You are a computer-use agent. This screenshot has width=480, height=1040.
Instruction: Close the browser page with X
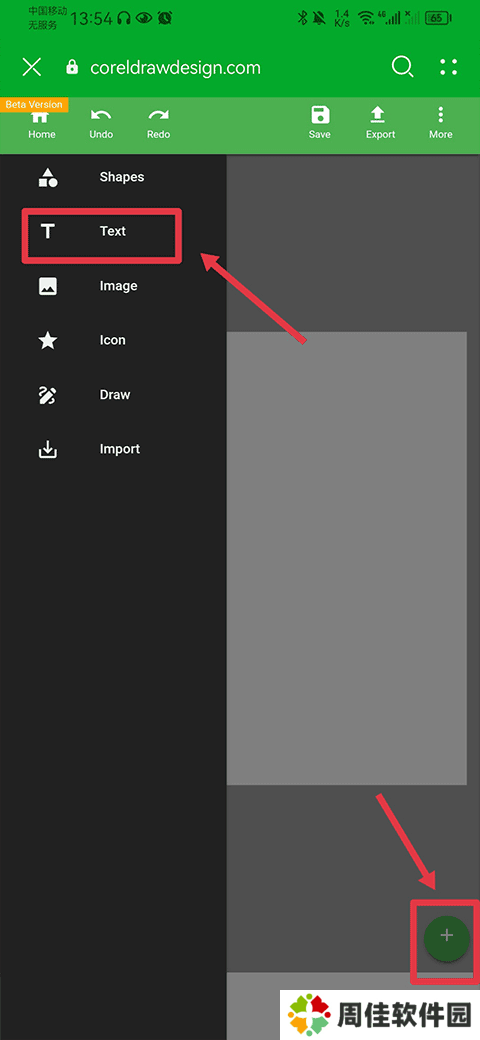[x=32, y=67]
